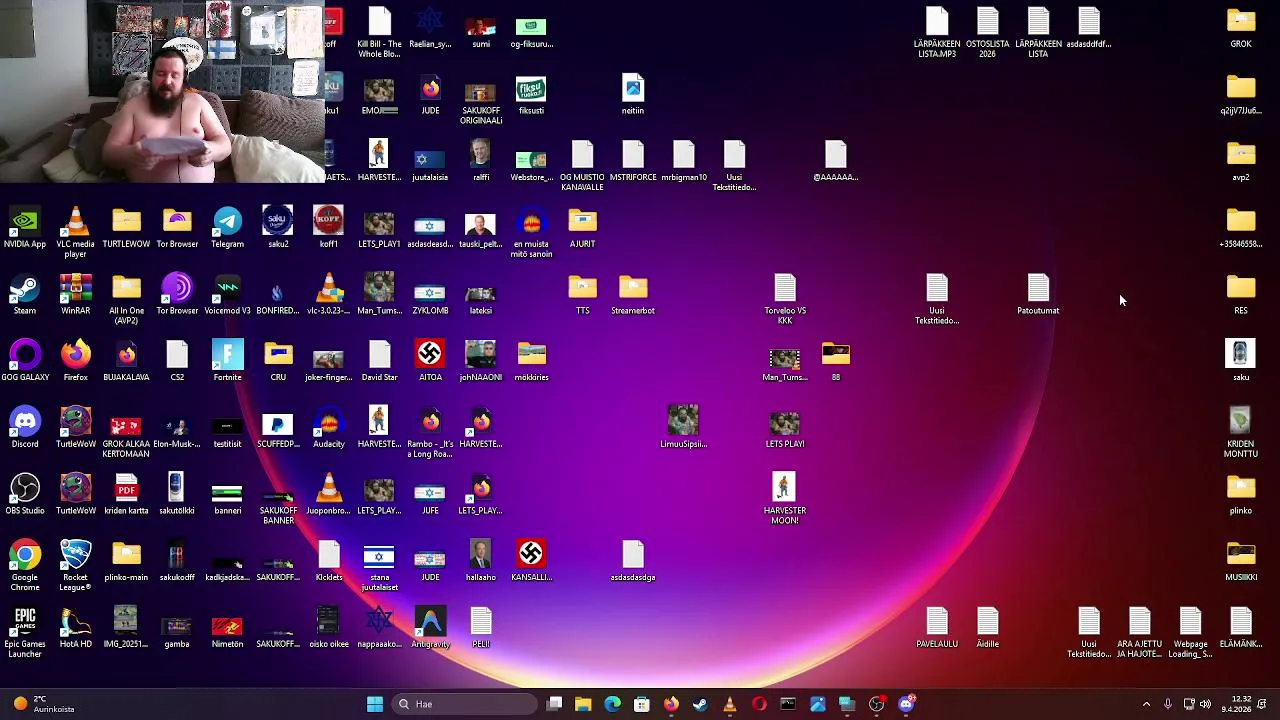1280x720 pixels.
Task: Select the Telegram desktop icon
Action: (227, 228)
